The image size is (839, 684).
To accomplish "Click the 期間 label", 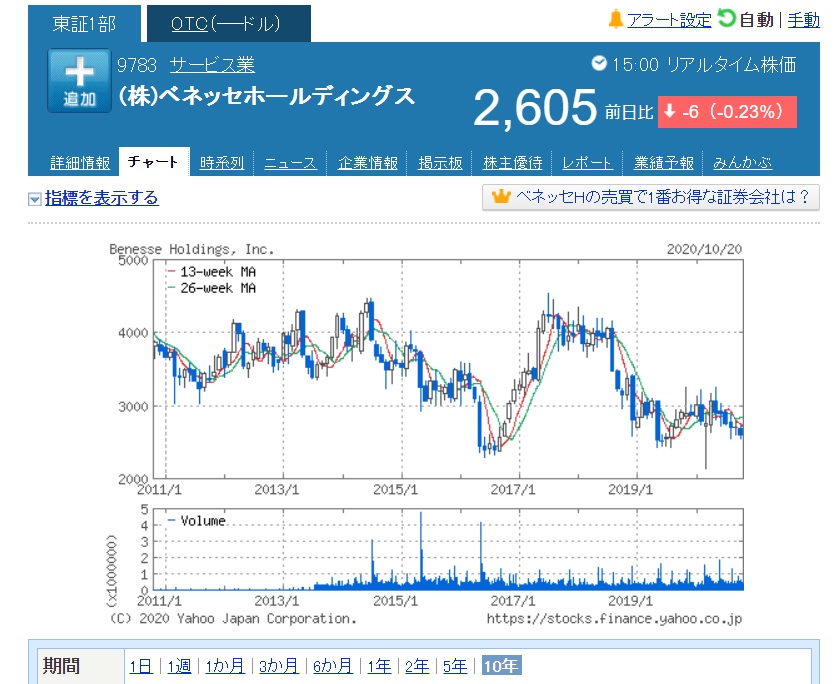I will pos(61,666).
